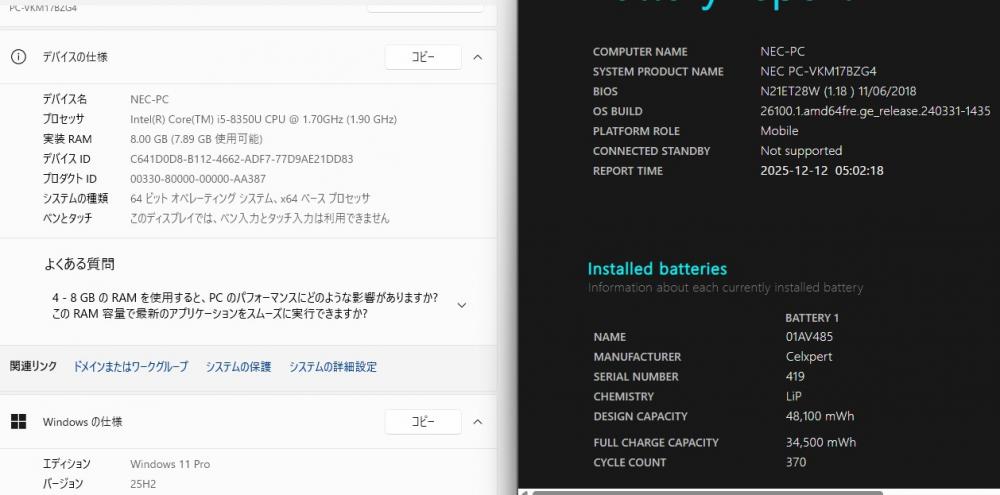
Task: Select the Windows 11 Pro edition value
Action: click(x=170, y=464)
